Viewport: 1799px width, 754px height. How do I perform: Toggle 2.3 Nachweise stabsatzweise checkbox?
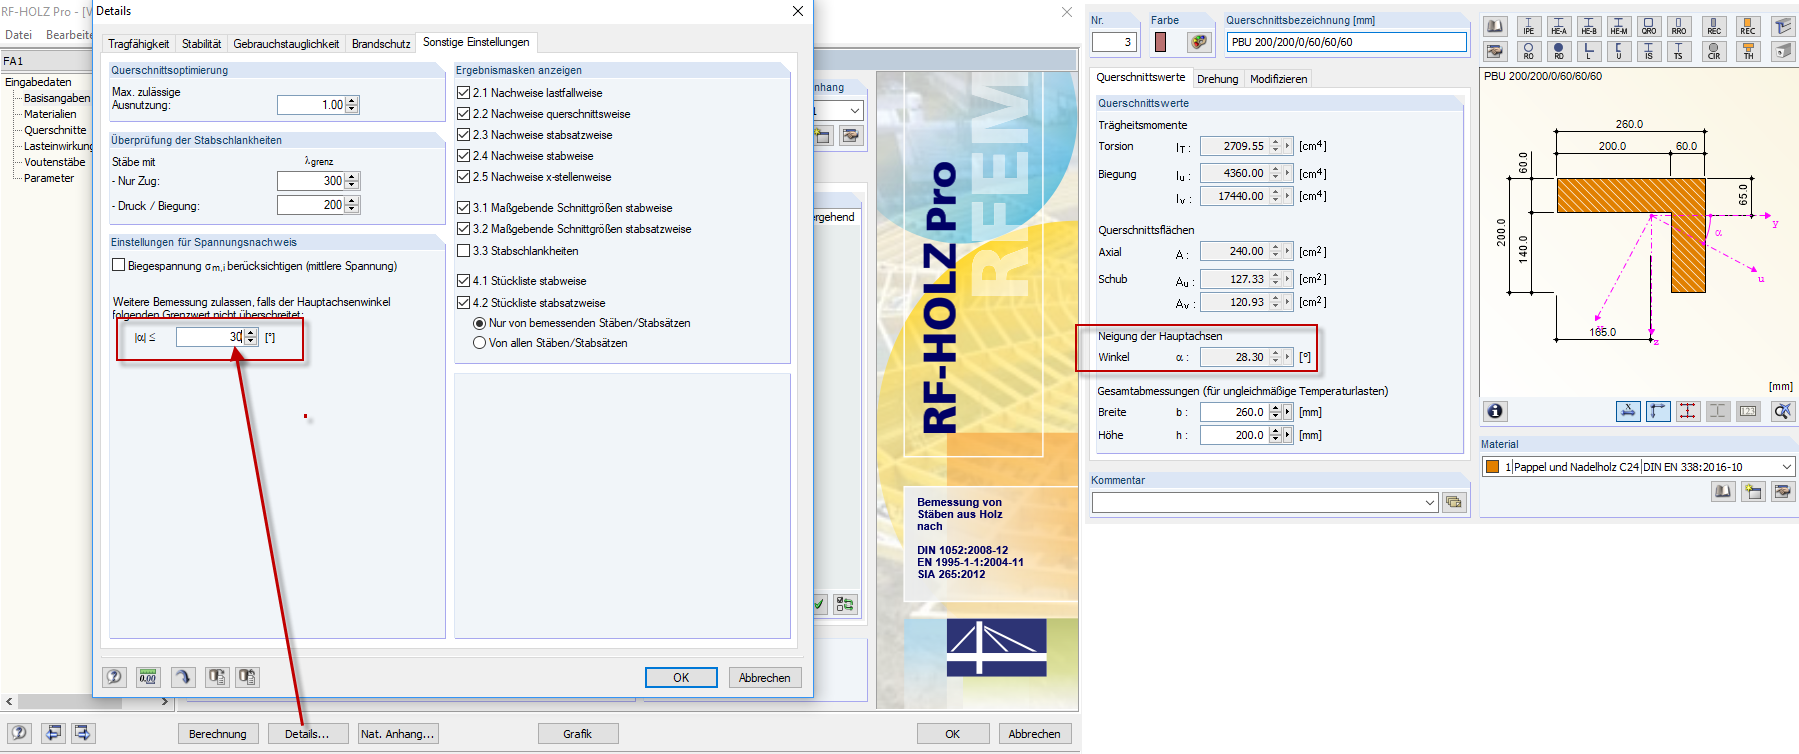point(463,135)
